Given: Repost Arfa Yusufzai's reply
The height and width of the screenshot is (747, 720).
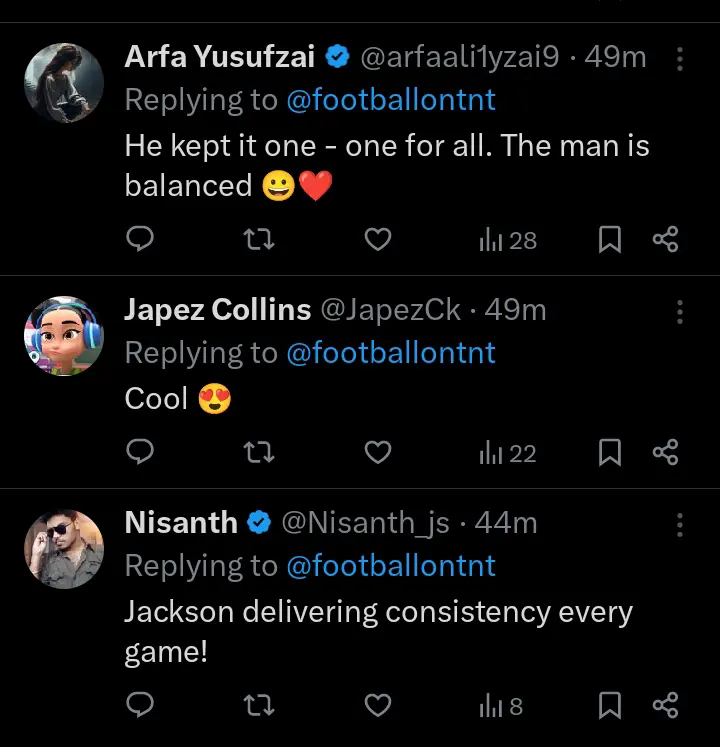Looking at the screenshot, I should pyautogui.click(x=259, y=240).
